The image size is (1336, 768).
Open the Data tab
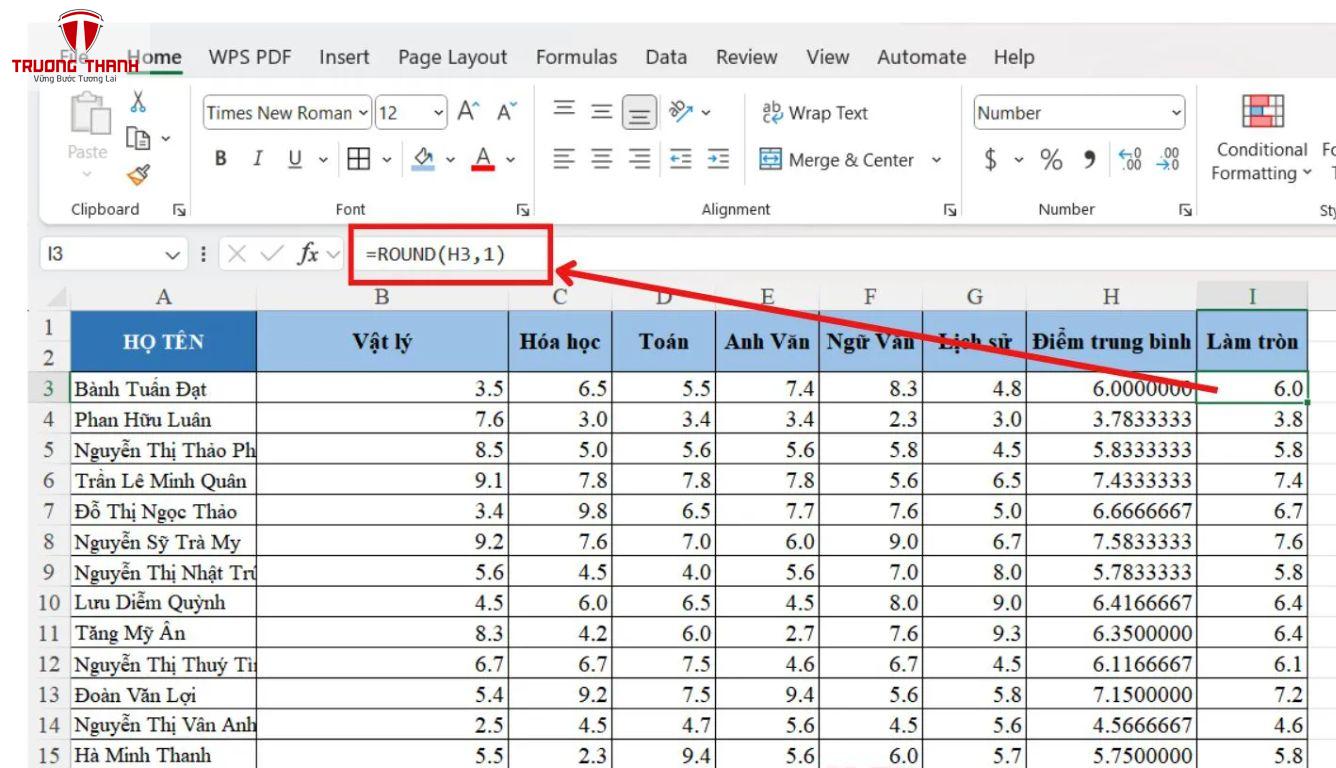point(666,57)
